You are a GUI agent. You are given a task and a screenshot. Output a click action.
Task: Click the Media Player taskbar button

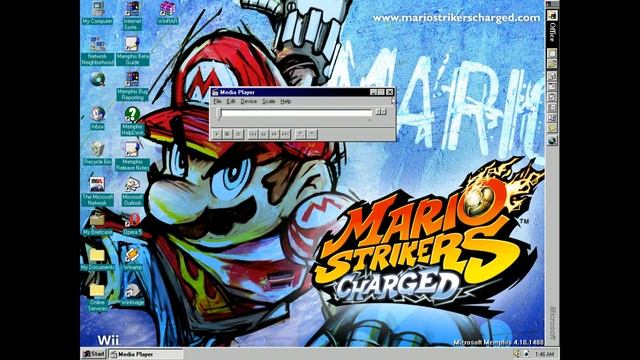145,354
